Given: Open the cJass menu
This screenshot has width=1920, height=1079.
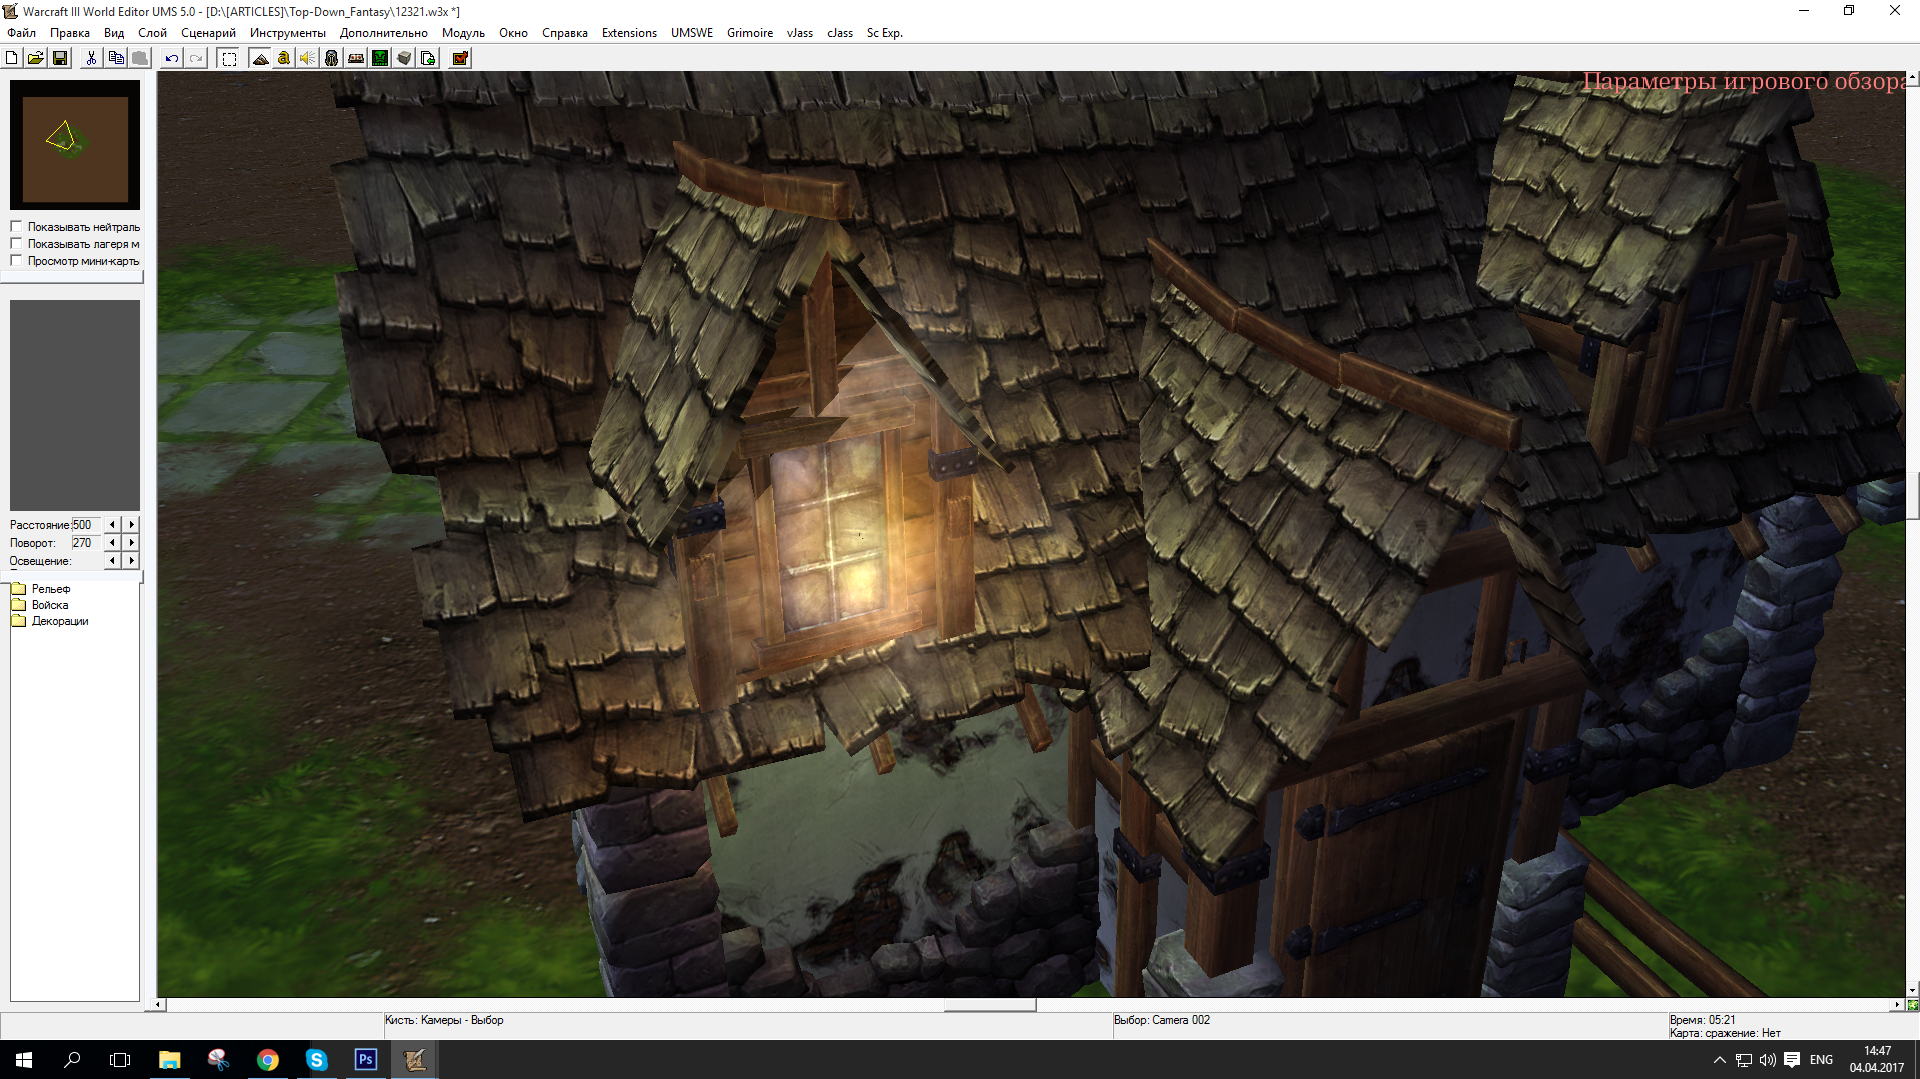Looking at the screenshot, I should coord(840,33).
